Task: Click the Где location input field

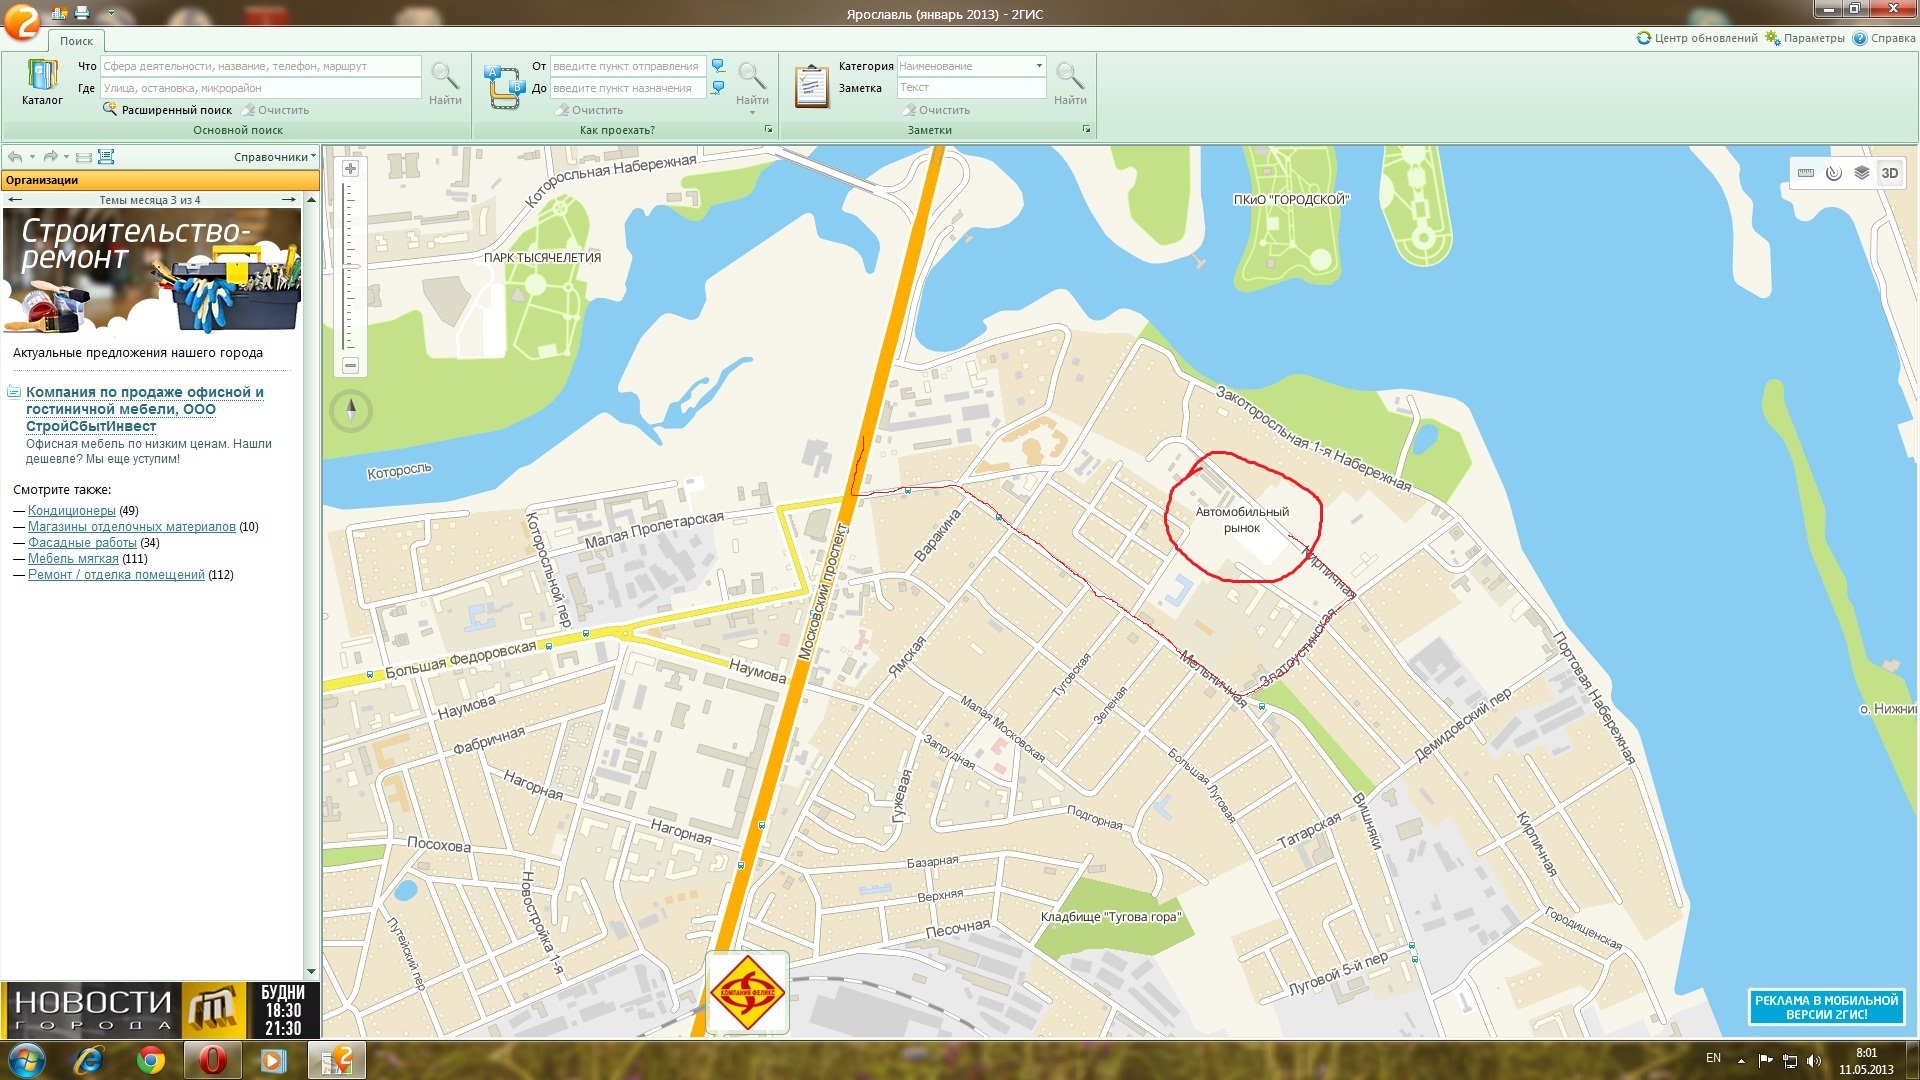Action: tap(260, 88)
